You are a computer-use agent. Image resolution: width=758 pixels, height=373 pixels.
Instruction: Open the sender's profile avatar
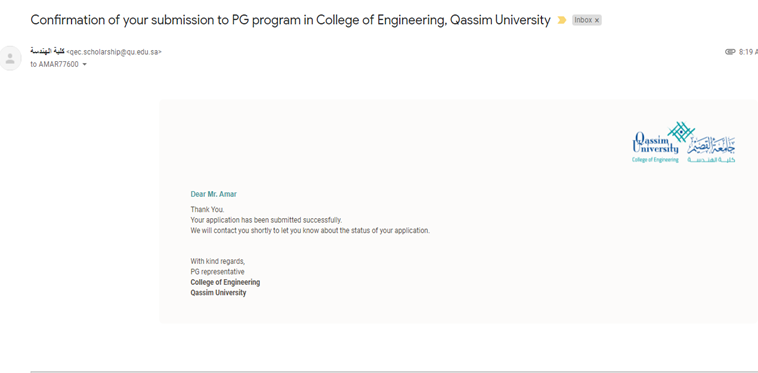coord(10,58)
